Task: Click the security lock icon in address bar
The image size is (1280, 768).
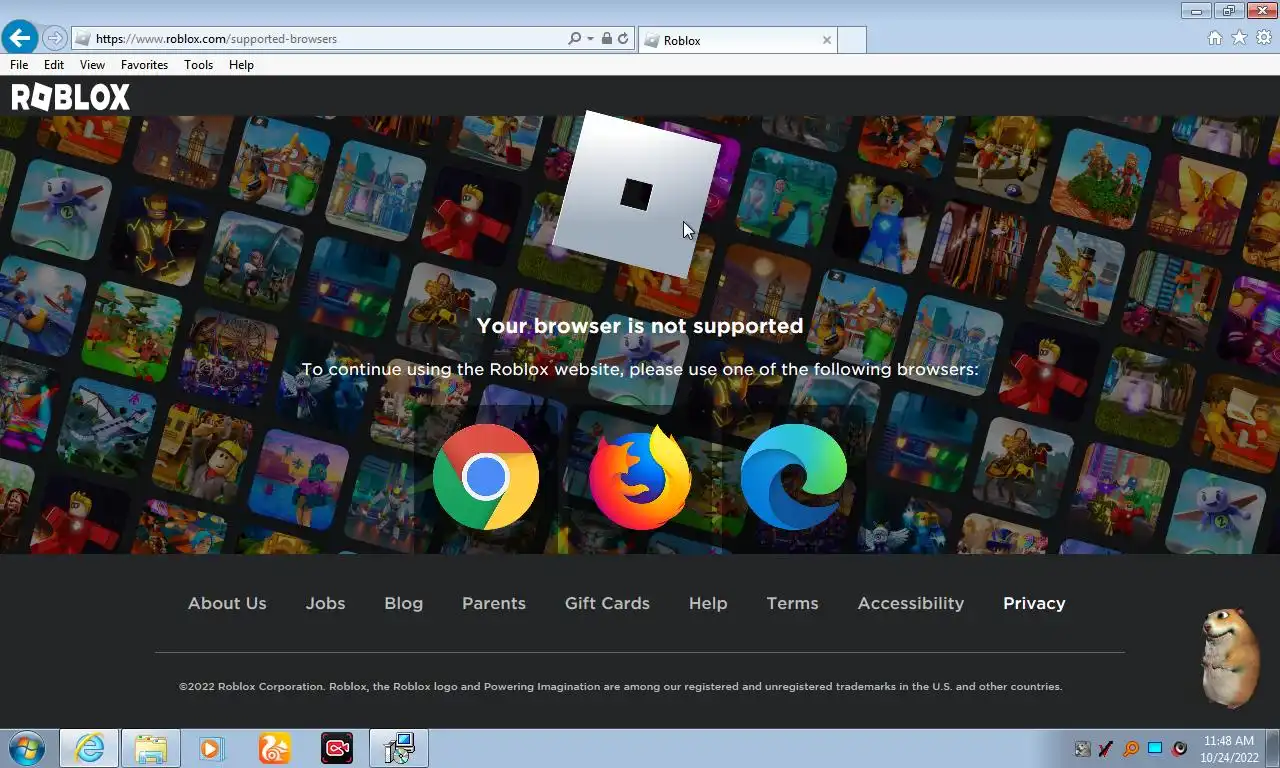Action: tap(606, 39)
